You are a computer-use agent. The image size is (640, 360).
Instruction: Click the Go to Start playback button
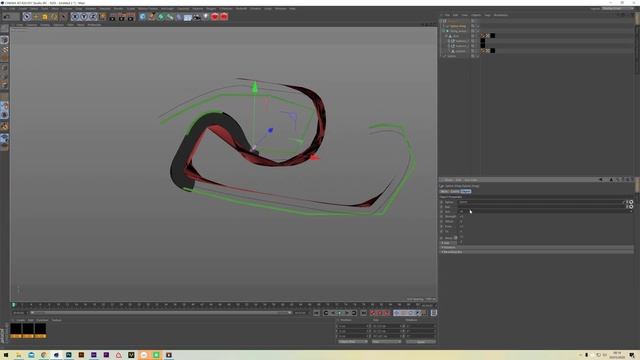316,313
